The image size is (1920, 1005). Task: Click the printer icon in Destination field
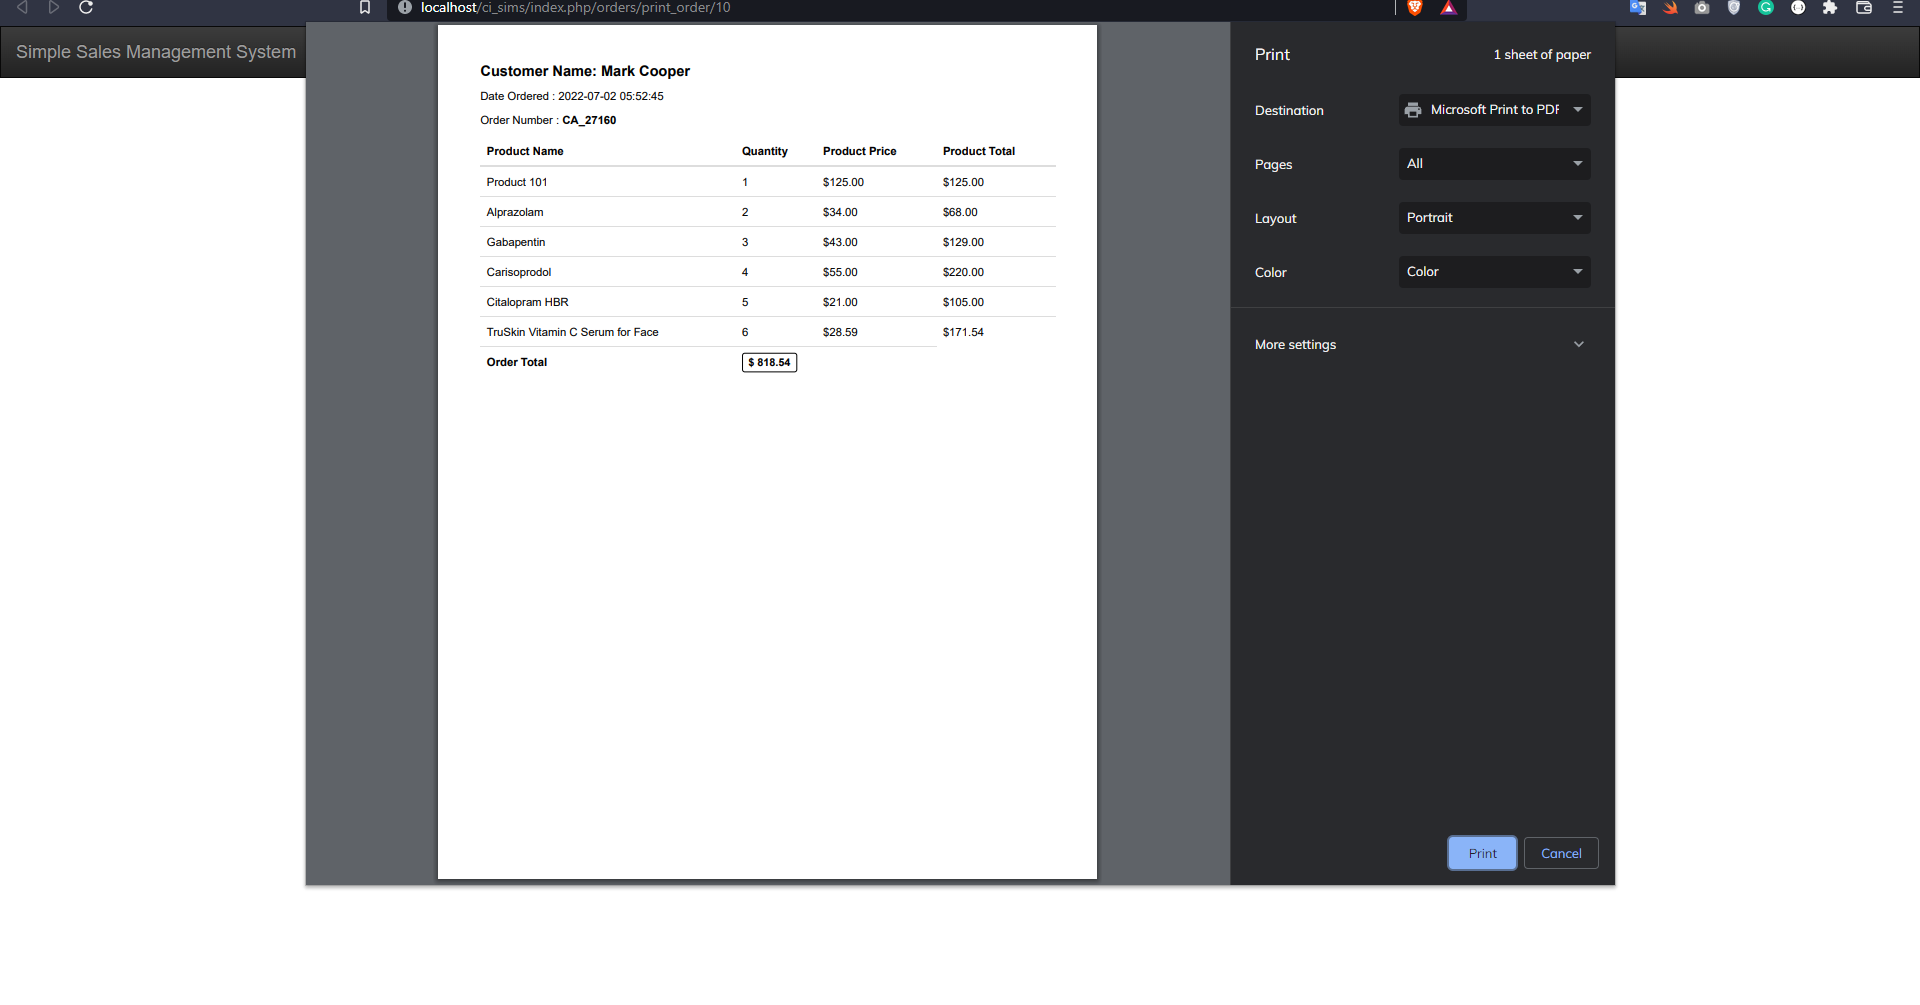tap(1413, 110)
